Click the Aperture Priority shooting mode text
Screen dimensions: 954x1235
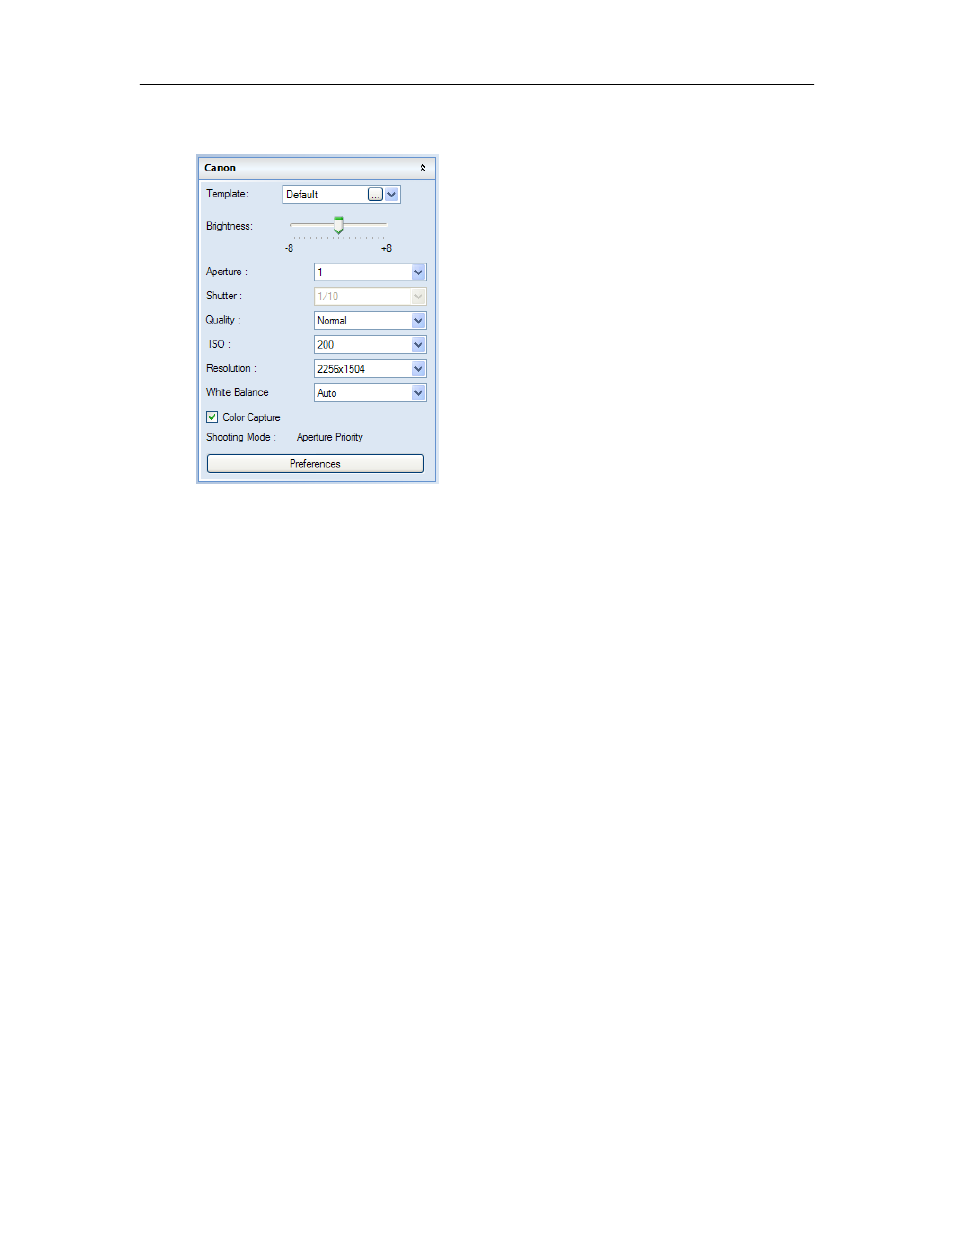(x=330, y=437)
